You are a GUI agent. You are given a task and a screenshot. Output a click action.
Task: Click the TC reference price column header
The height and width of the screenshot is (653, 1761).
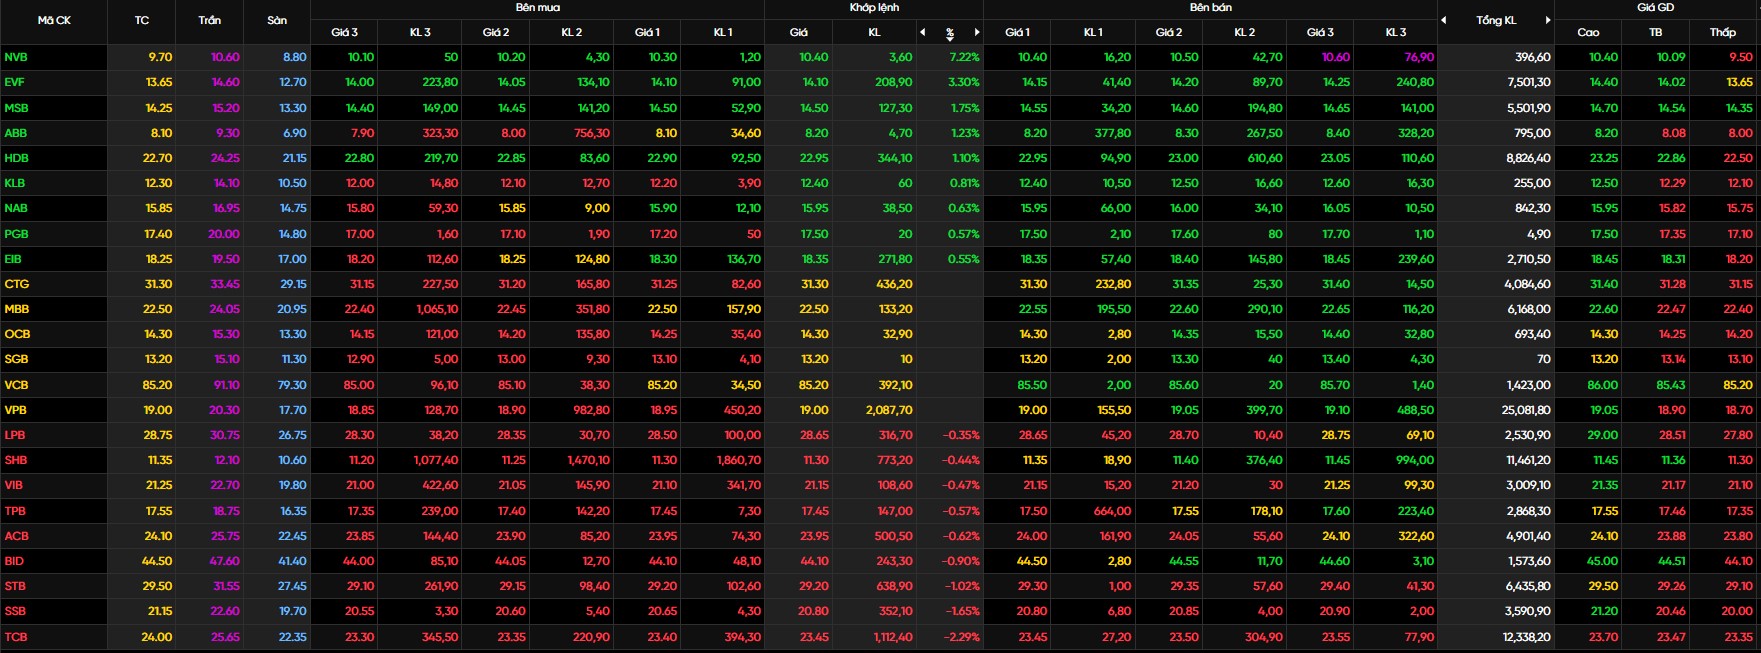coord(142,20)
